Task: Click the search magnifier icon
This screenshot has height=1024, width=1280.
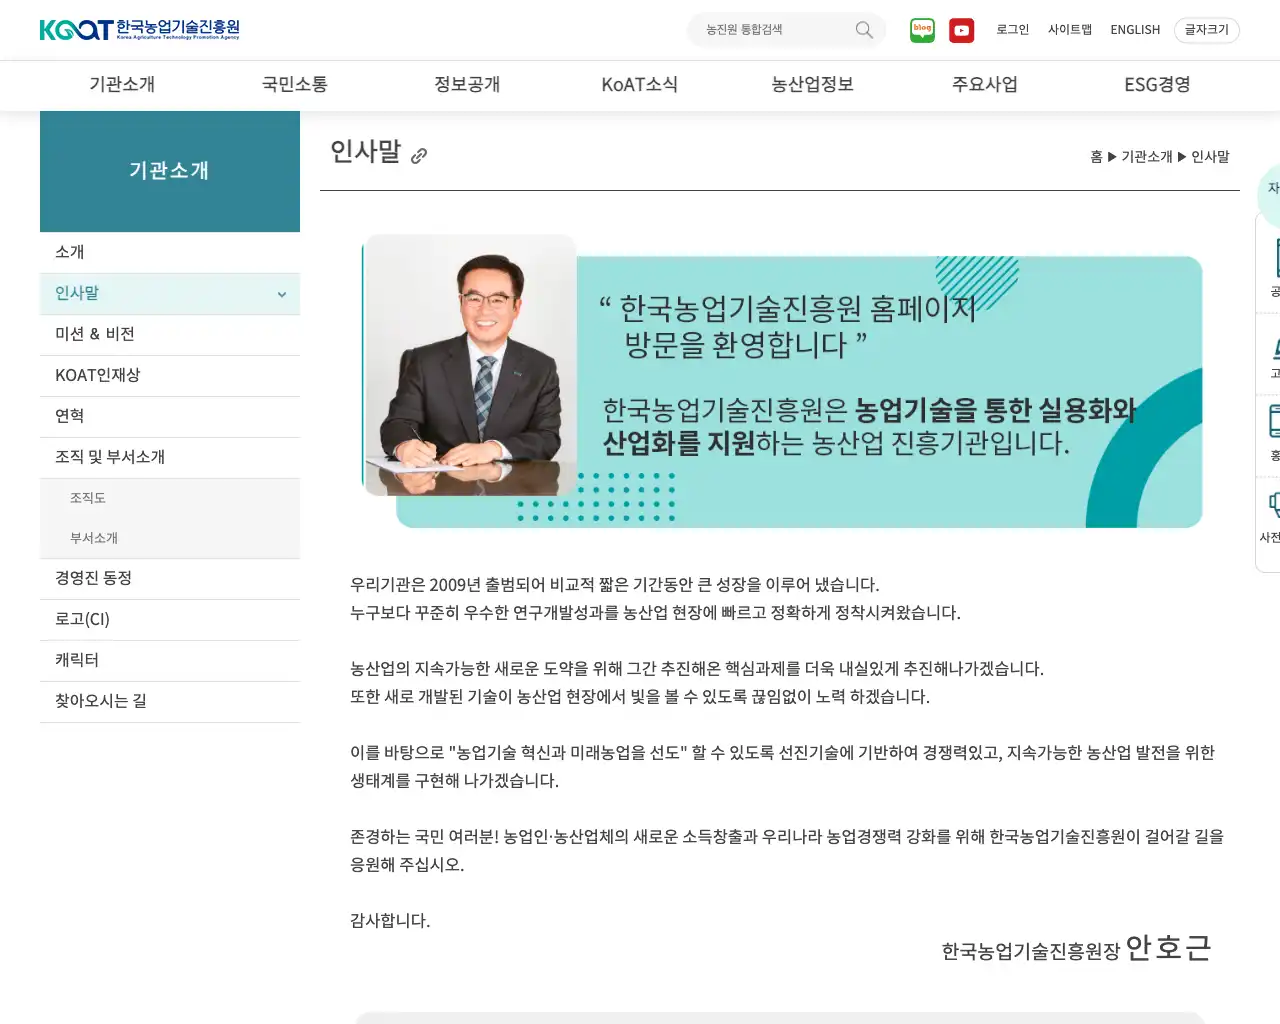Action: pyautogui.click(x=864, y=30)
